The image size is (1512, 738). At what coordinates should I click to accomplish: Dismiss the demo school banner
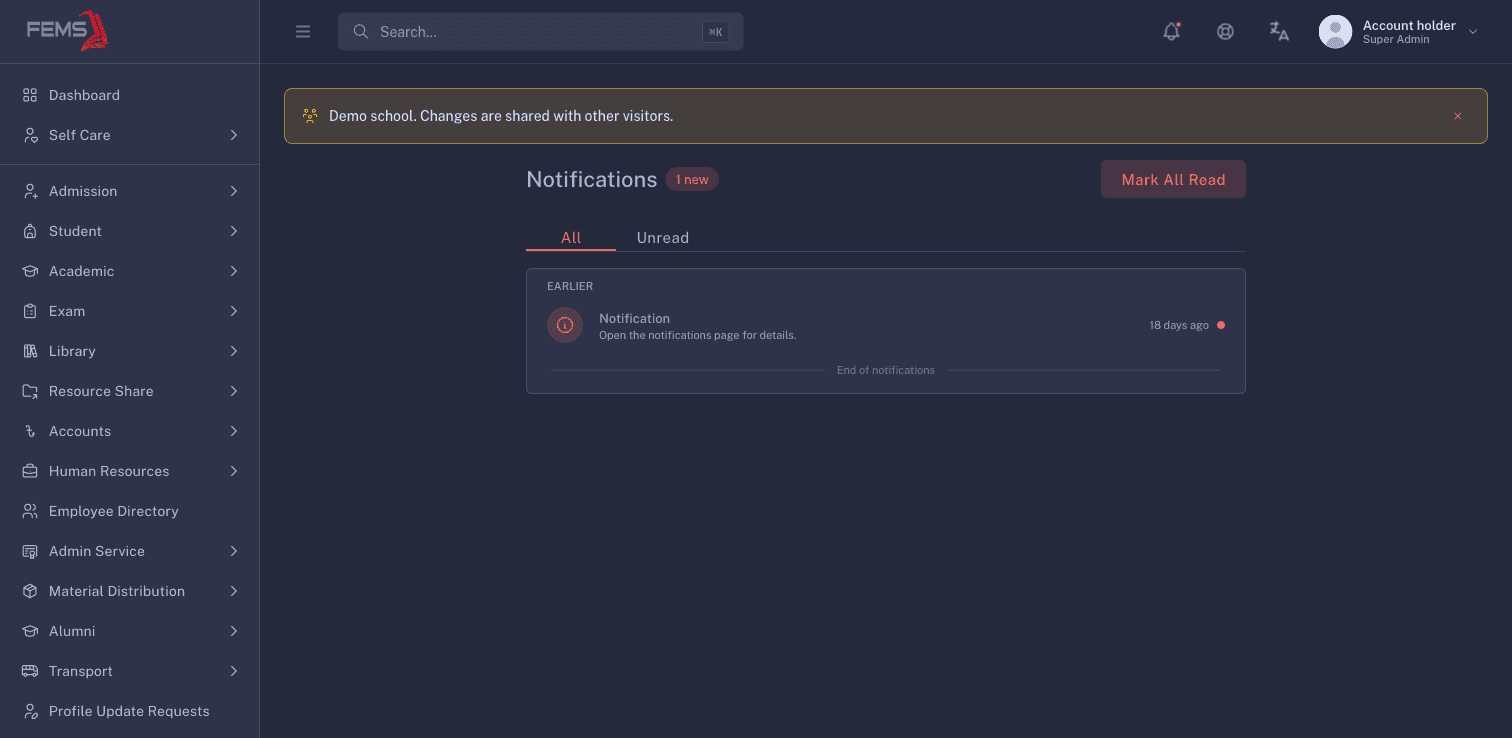[x=1458, y=116]
